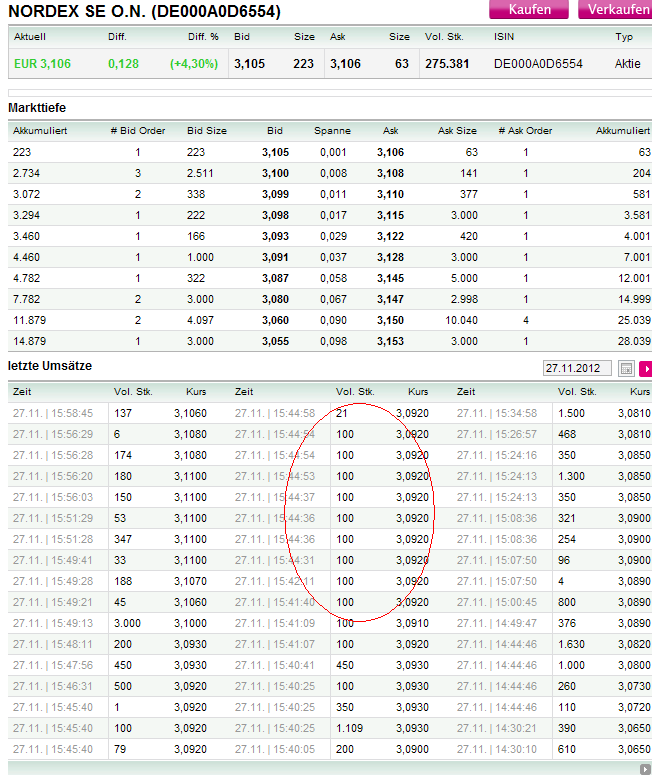Click the Kaufen button
Image resolution: width=652 pixels, height=775 pixels.
[x=528, y=9]
